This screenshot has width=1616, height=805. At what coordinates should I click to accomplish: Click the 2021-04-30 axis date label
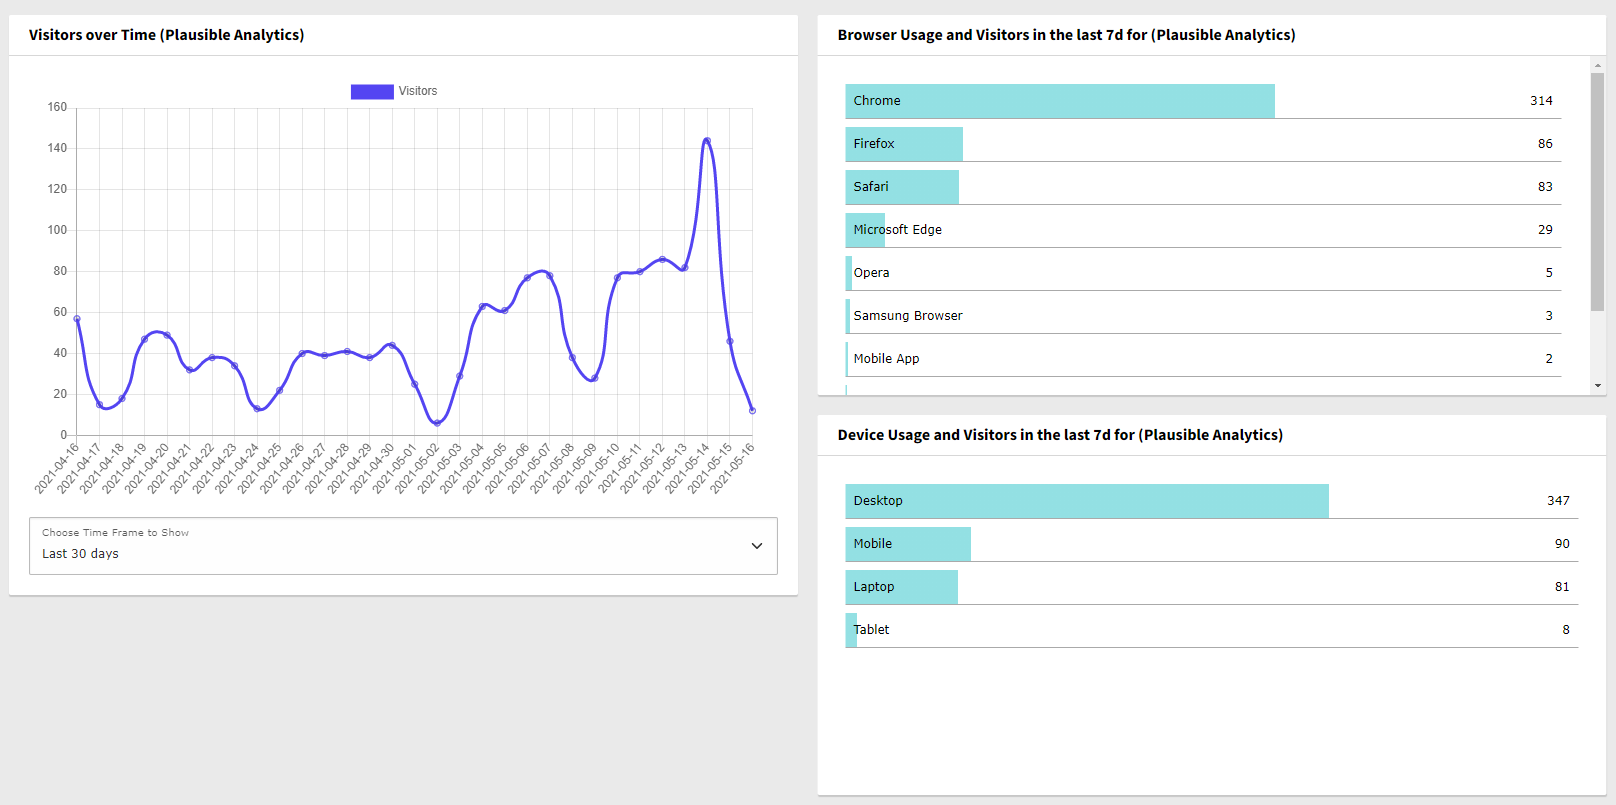click(x=372, y=468)
